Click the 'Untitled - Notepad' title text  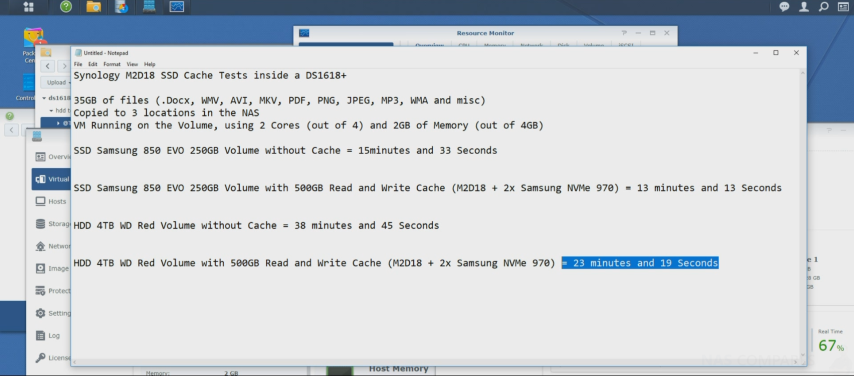click(106, 53)
